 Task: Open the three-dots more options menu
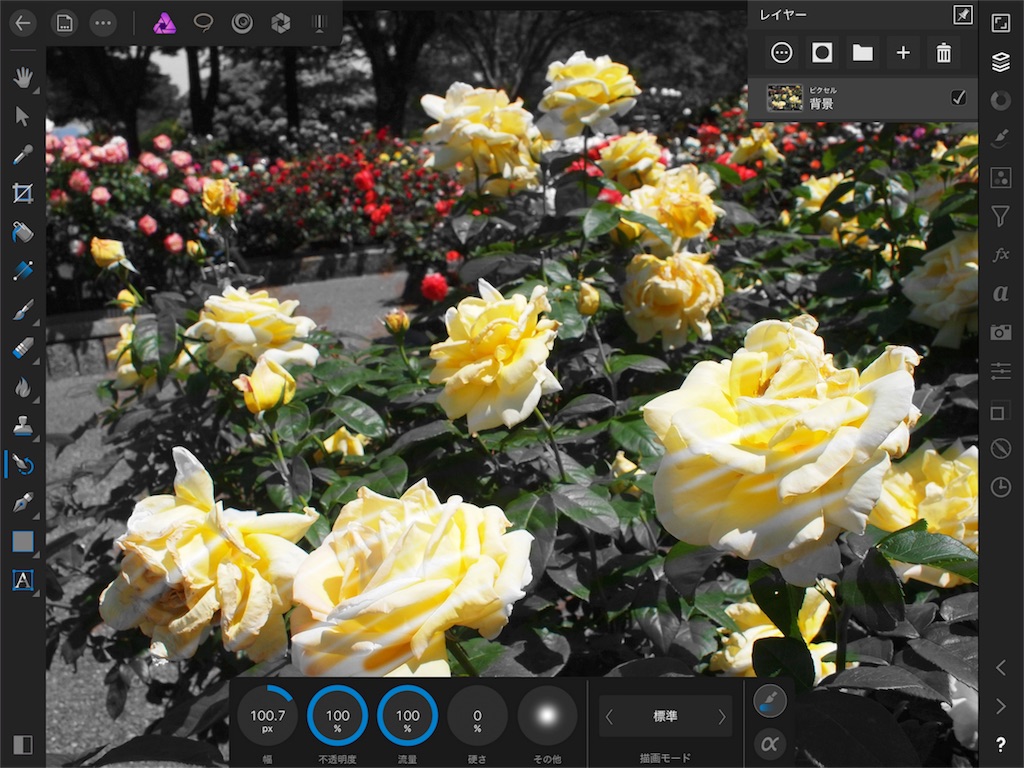click(x=103, y=24)
